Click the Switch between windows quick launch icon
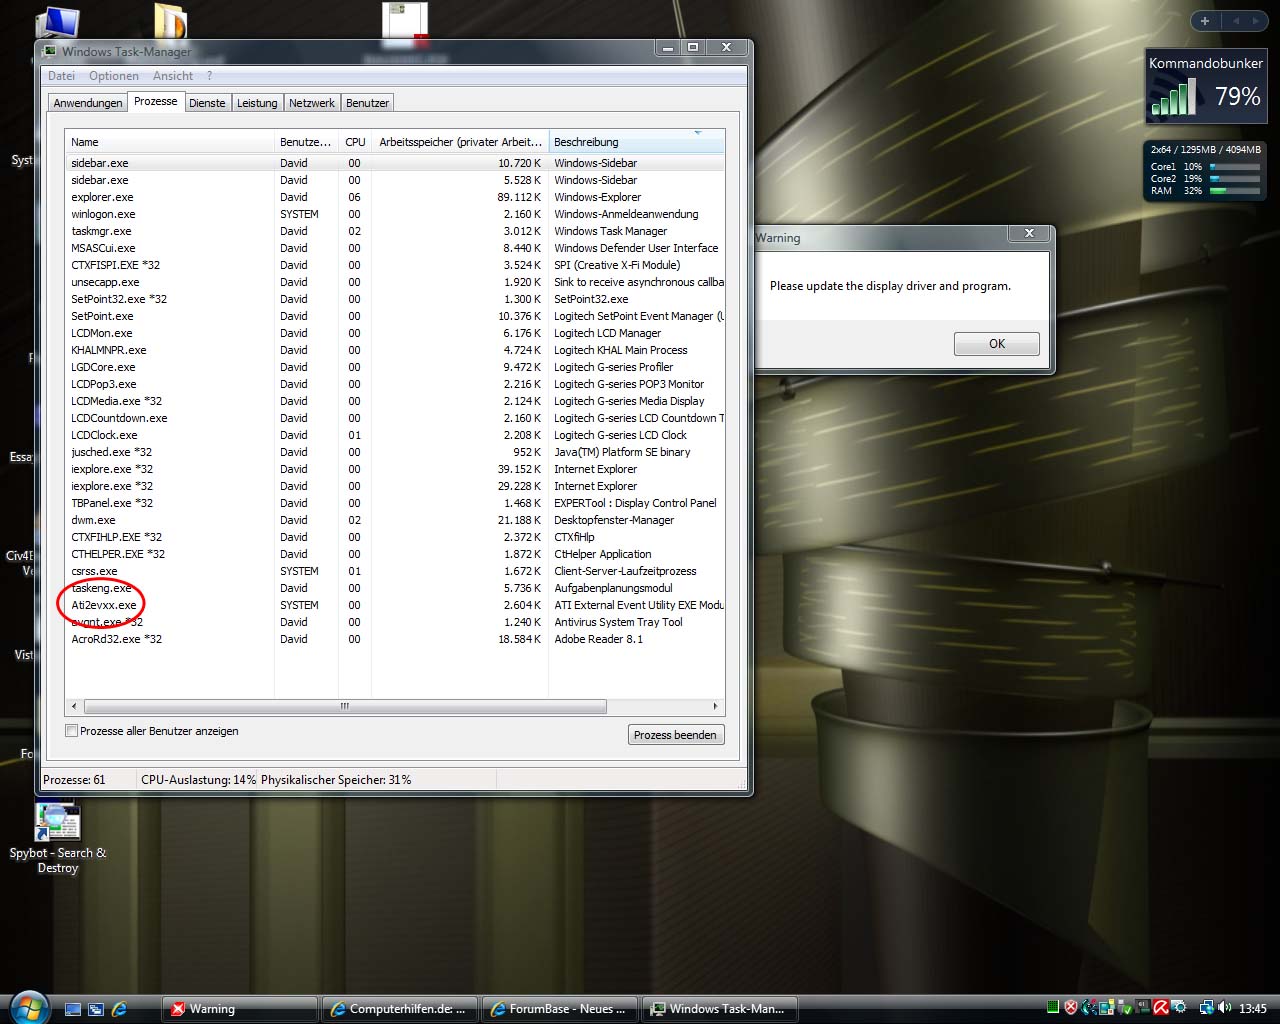 pos(96,1009)
